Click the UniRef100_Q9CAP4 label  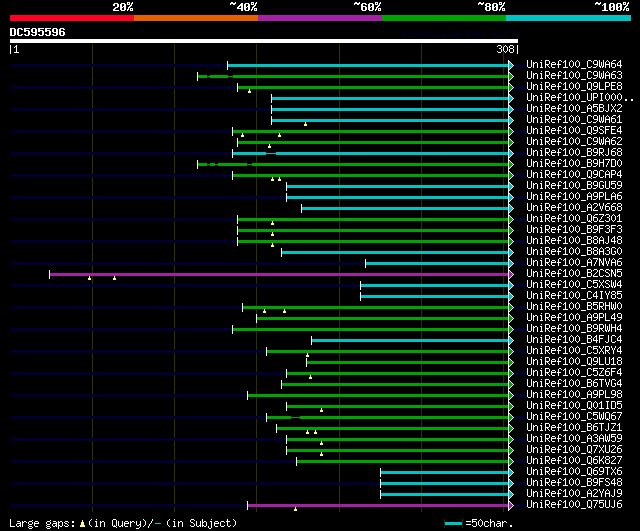coord(574,175)
